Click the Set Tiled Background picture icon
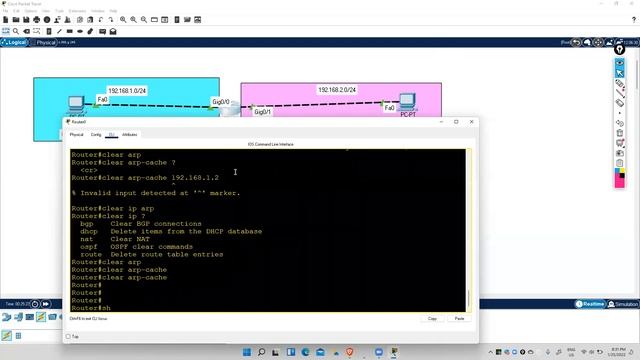 click(x=609, y=42)
